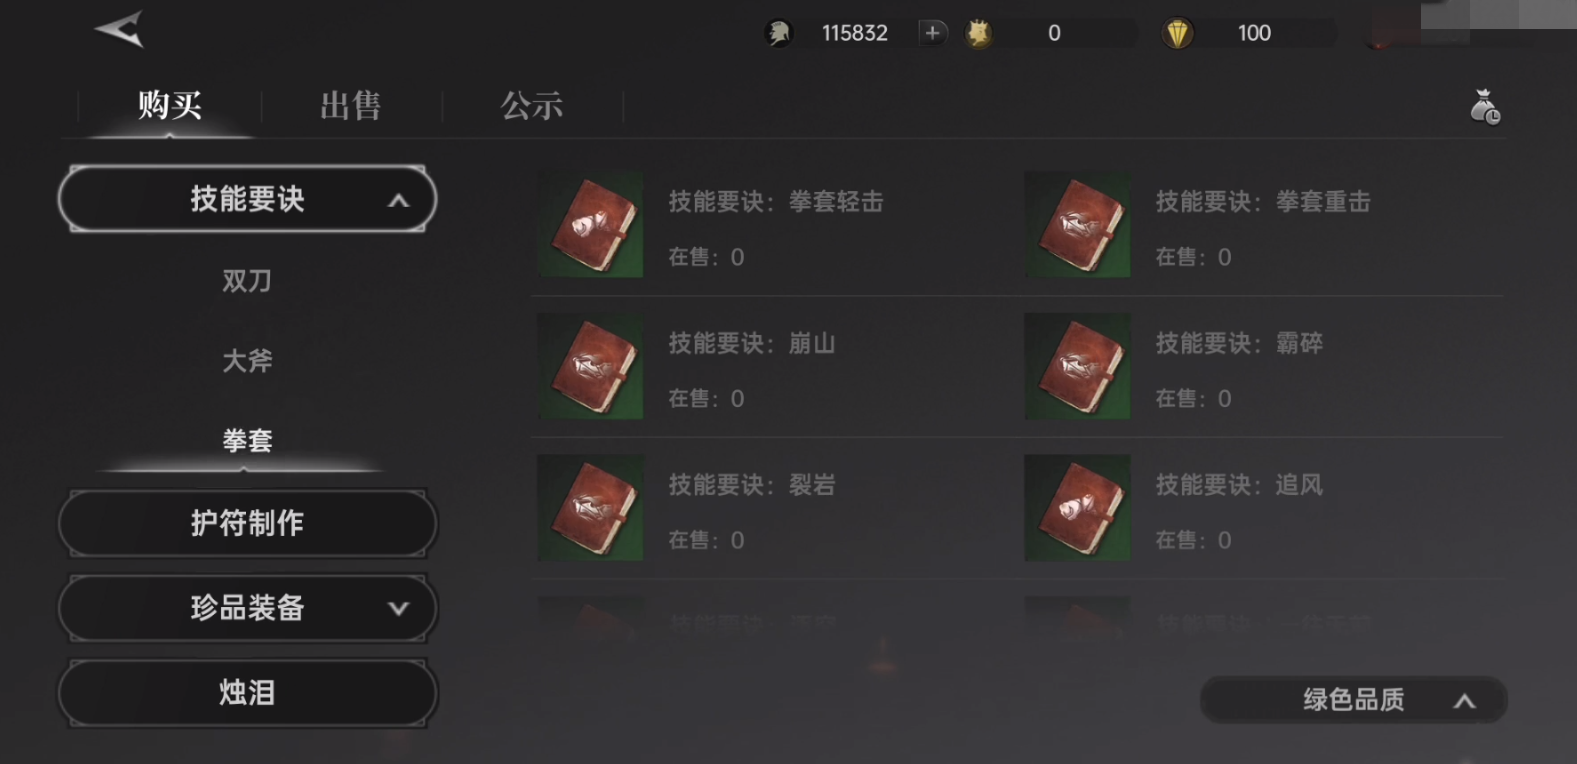Viewport: 1577px width, 764px height.
Task: Select the 裂岩 skill book icon
Action: point(590,507)
